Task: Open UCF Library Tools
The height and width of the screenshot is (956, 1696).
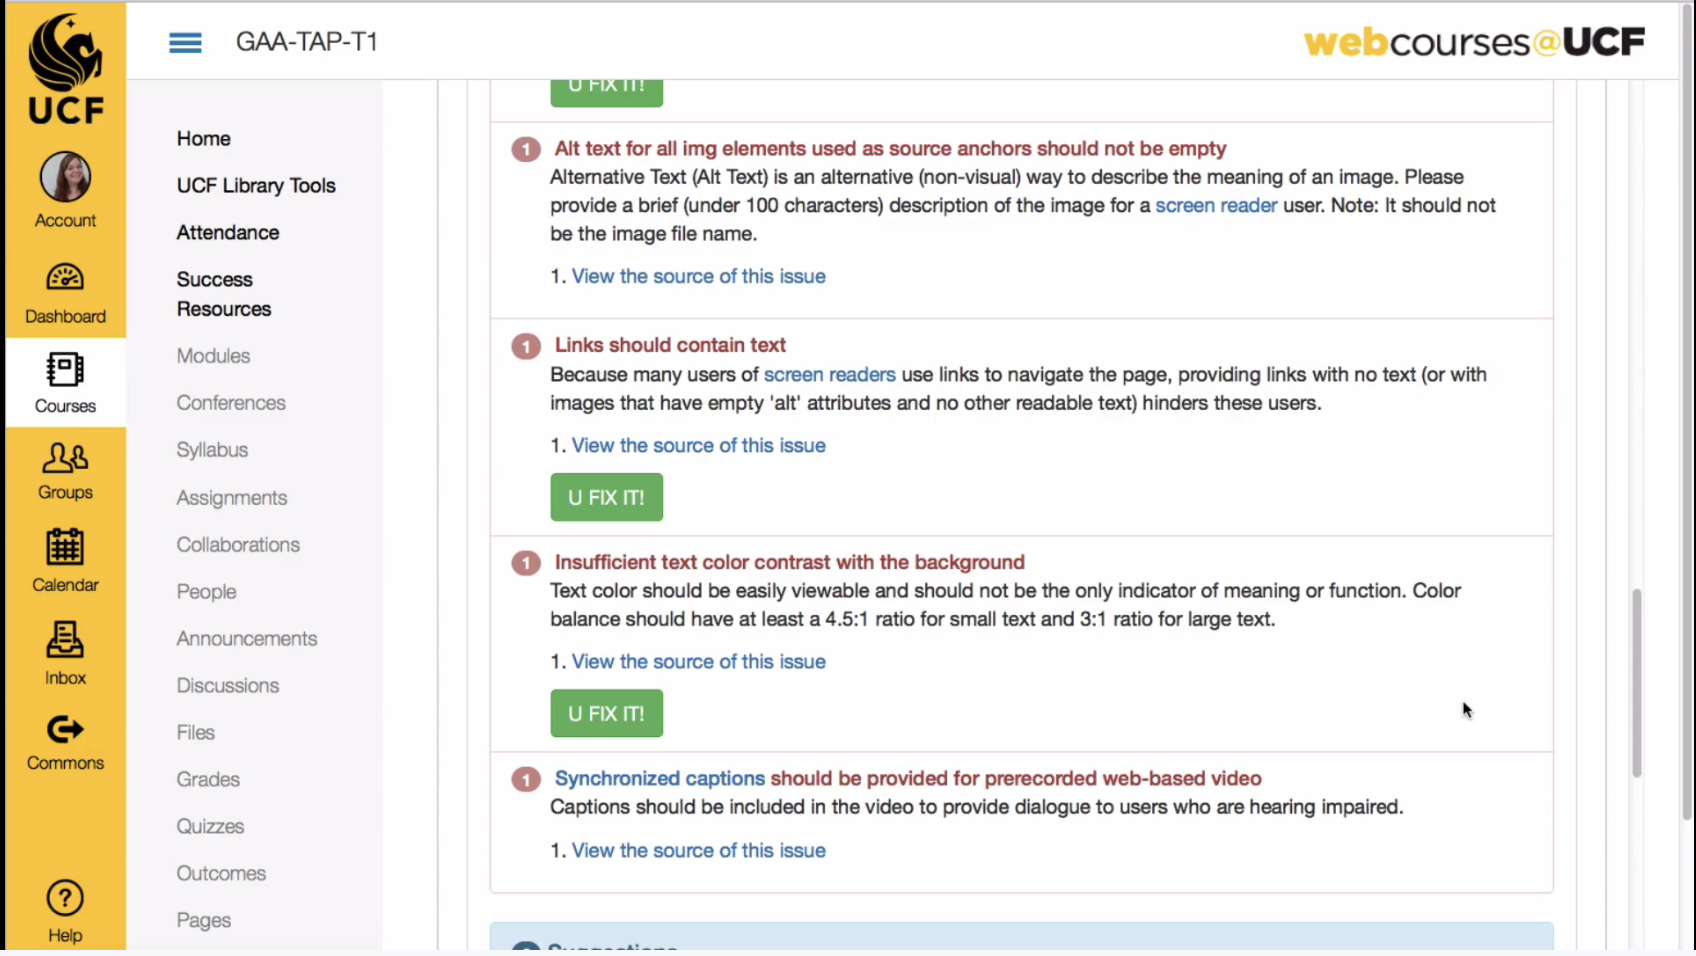Action: tap(256, 186)
